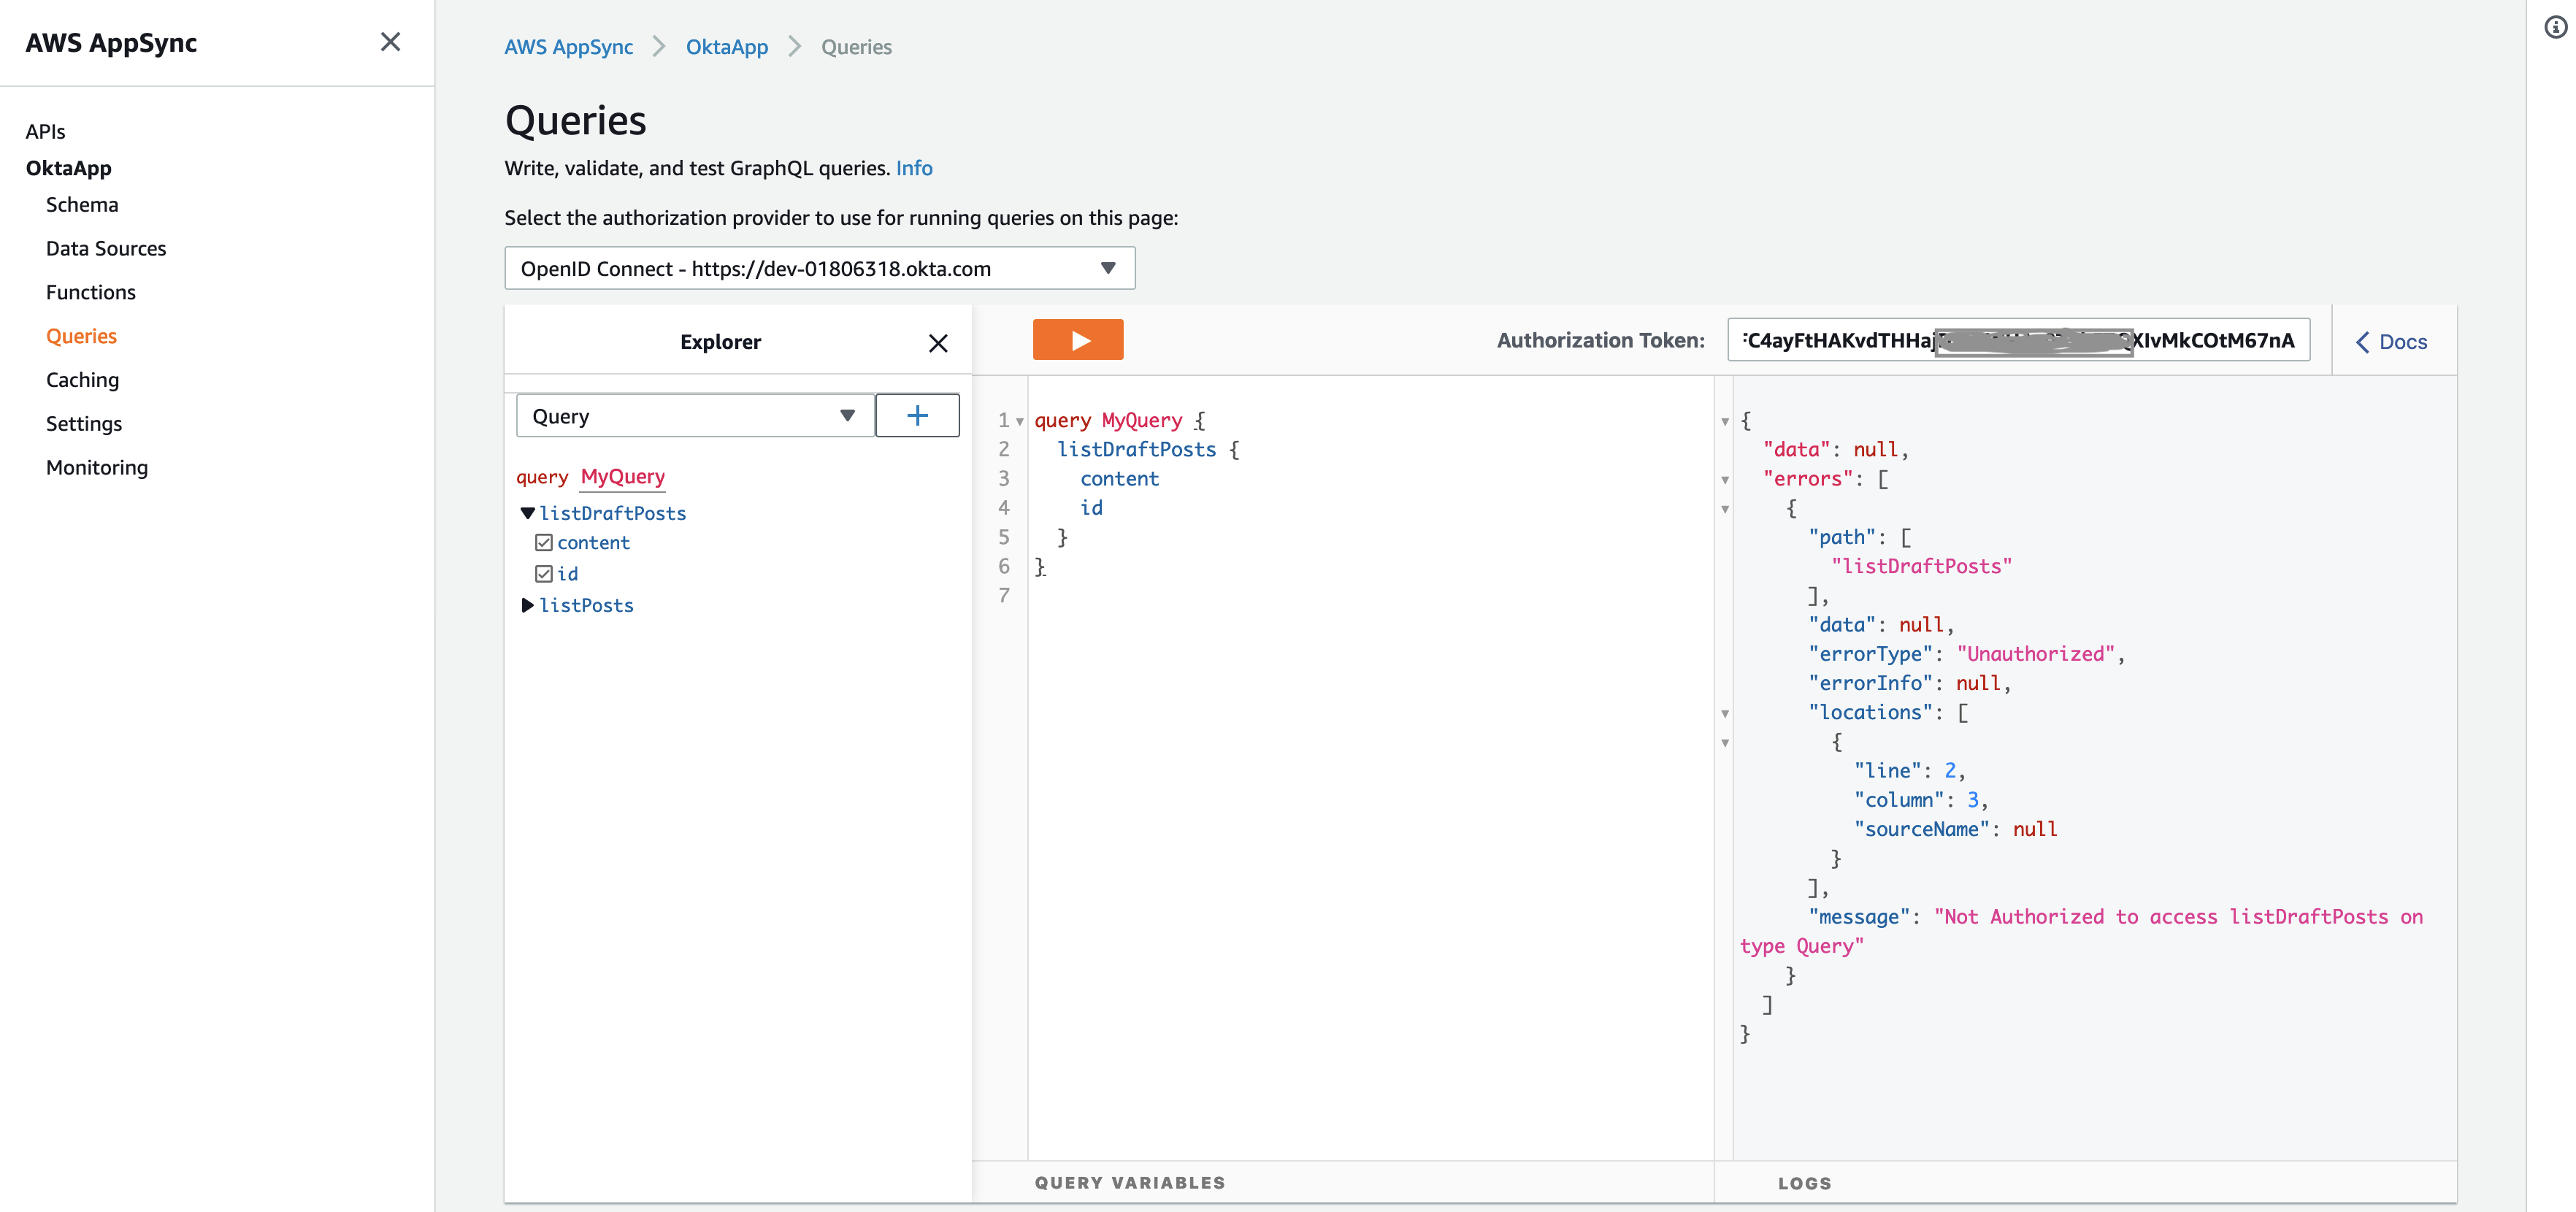
Task: Run the query with the orange play button
Action: (x=1077, y=340)
